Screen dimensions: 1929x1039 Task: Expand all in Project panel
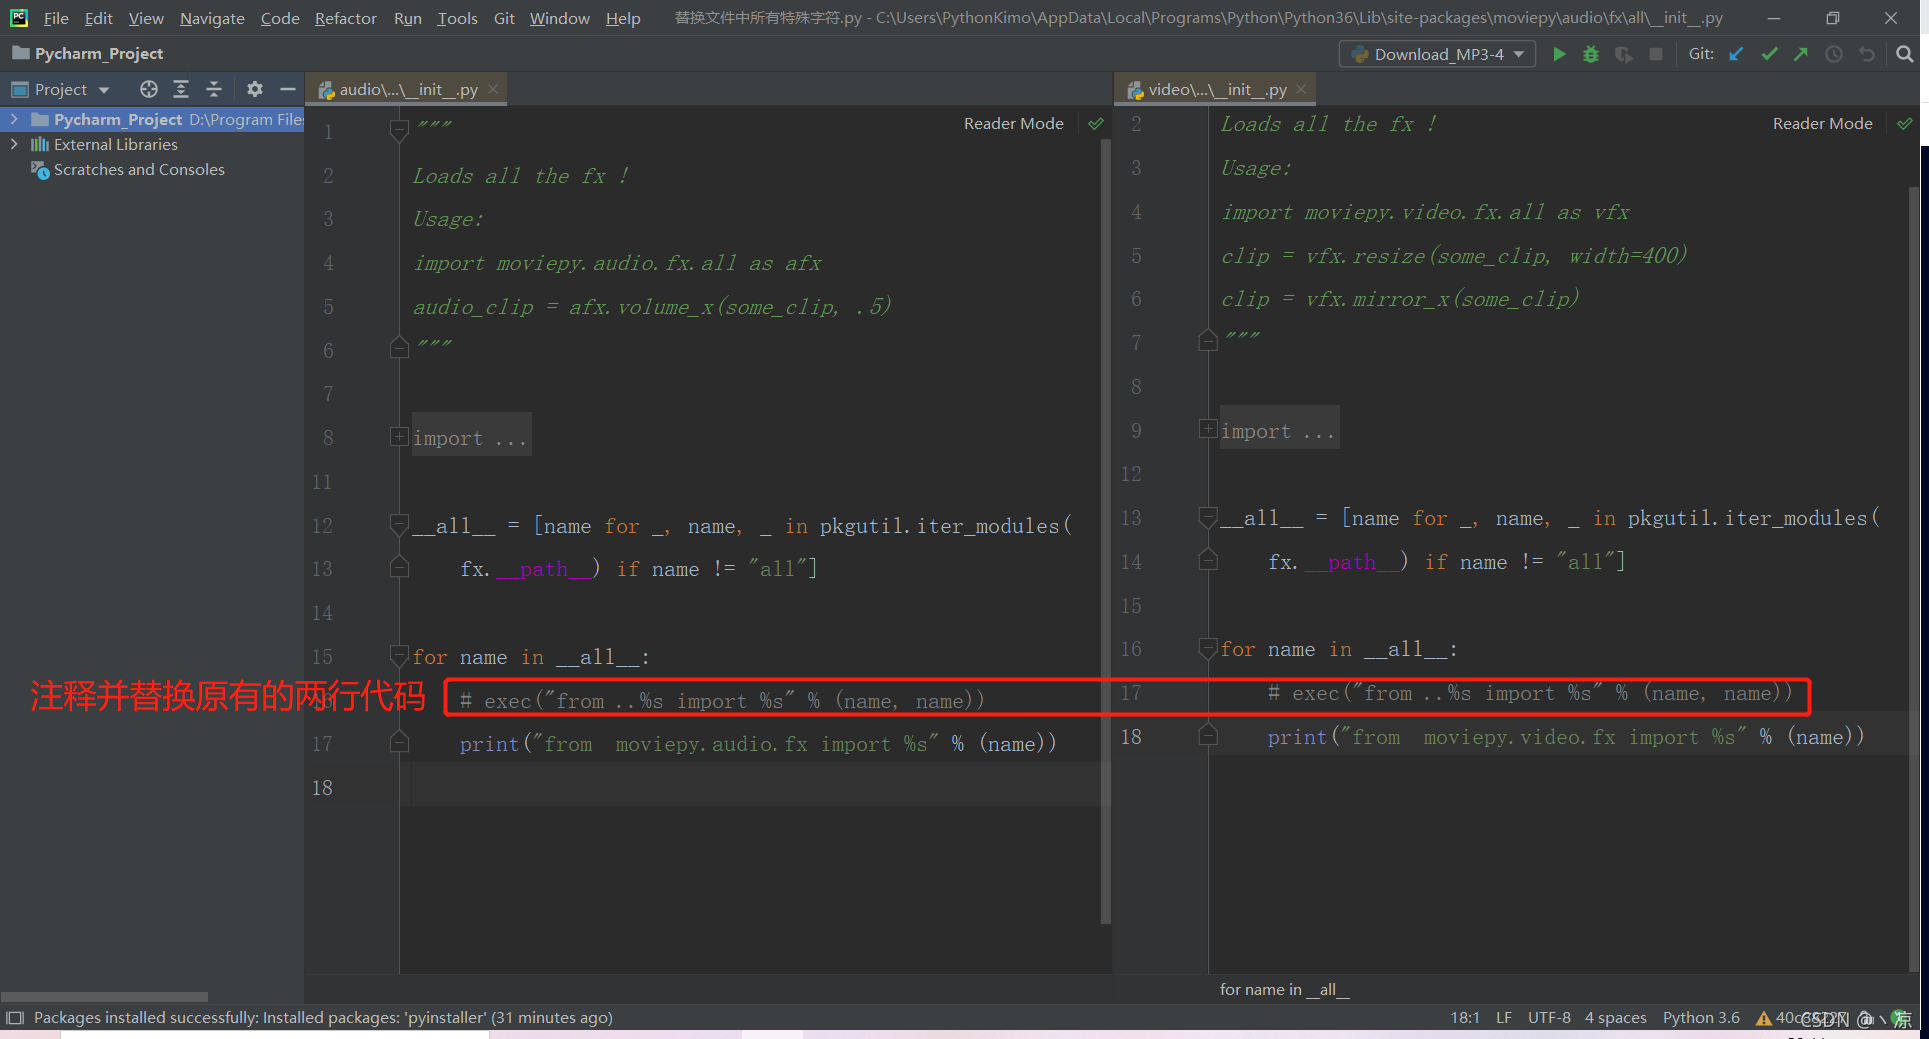181,89
